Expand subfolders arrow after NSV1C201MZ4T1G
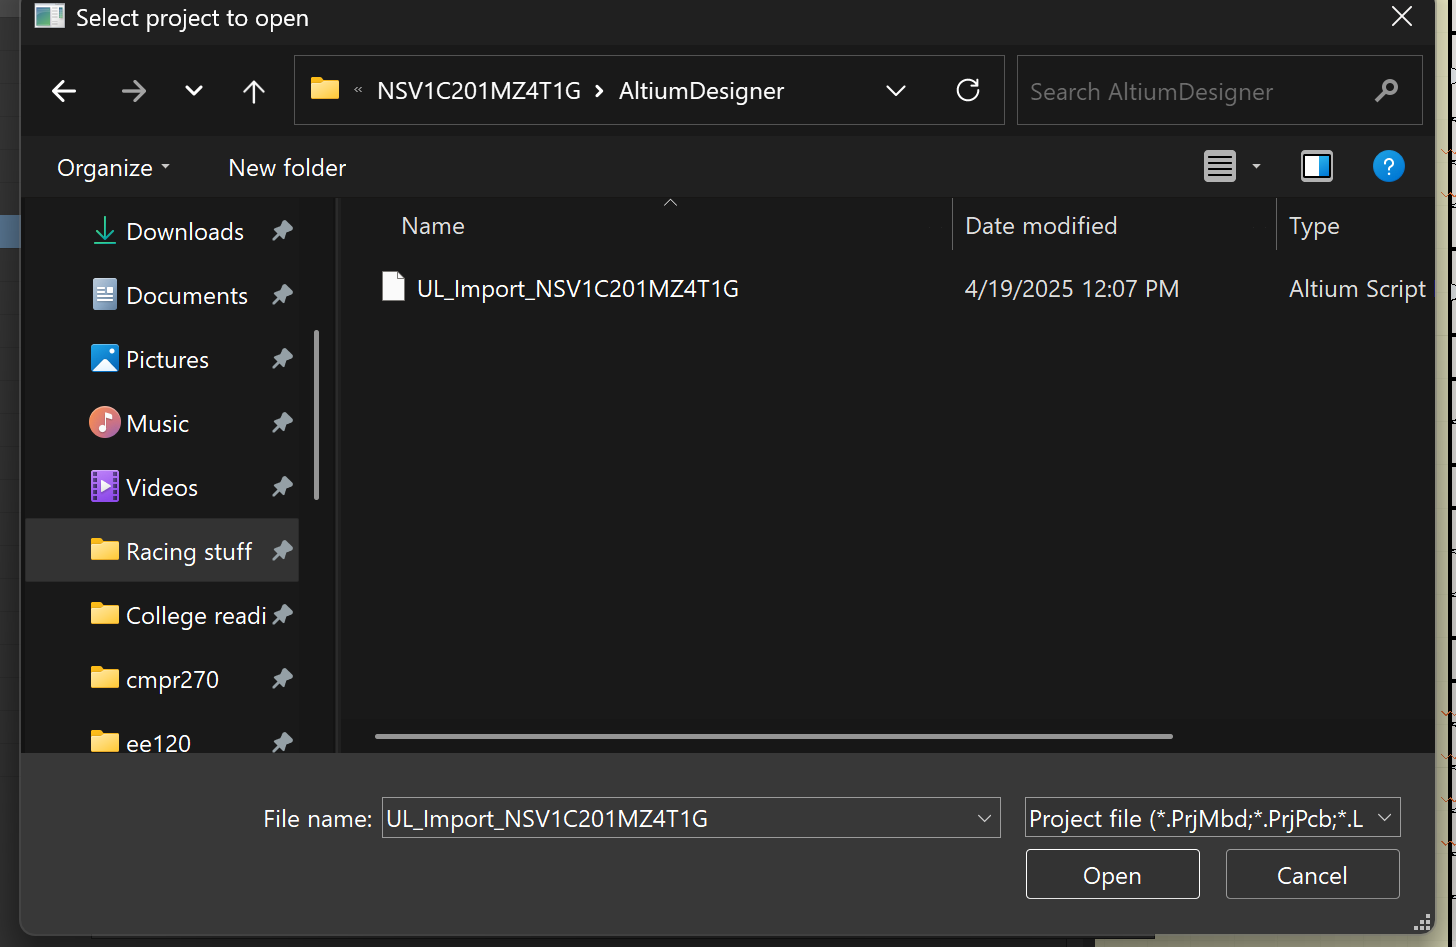Viewport: 1456px width, 947px height. tap(599, 91)
